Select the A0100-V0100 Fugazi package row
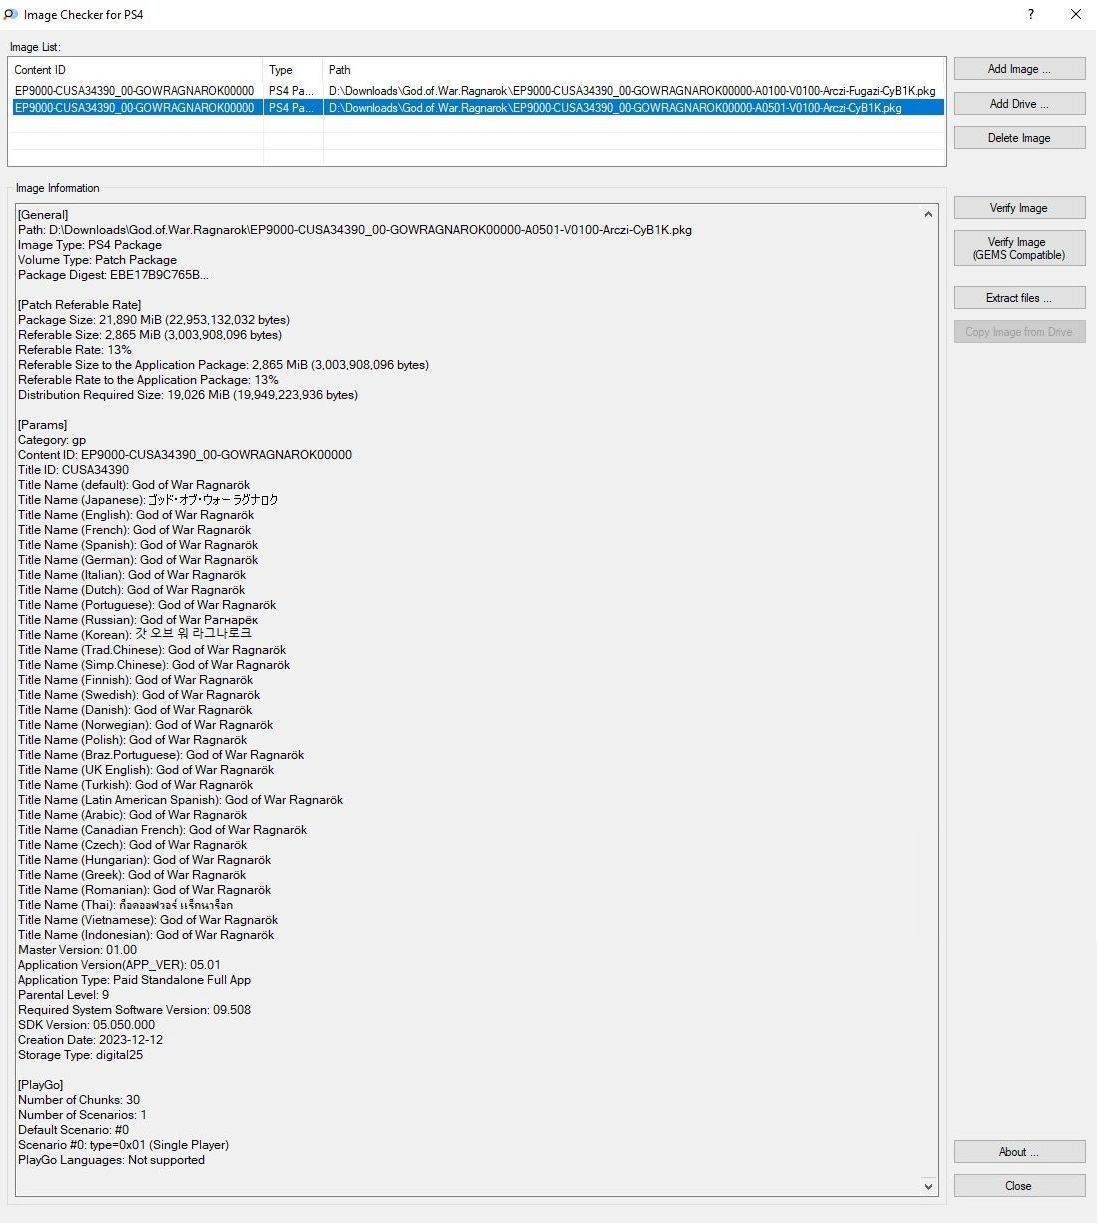 point(478,91)
